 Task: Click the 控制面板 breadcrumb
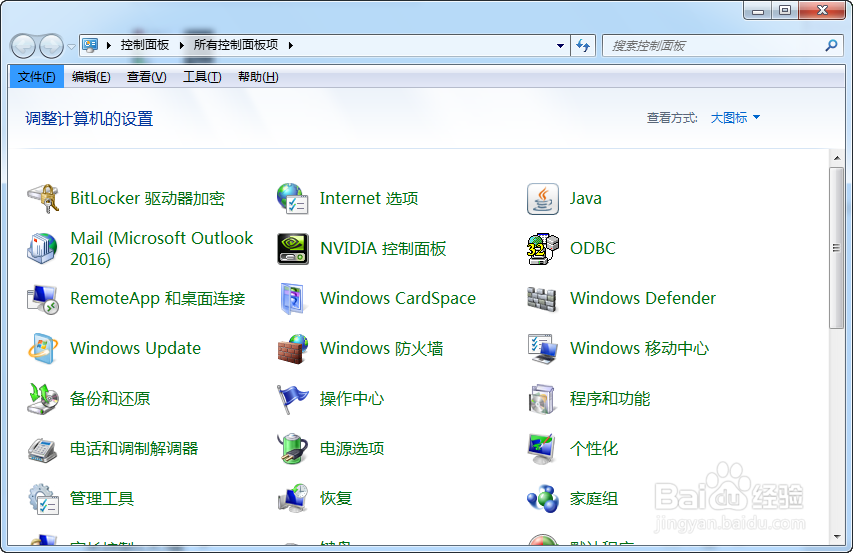tap(145, 45)
